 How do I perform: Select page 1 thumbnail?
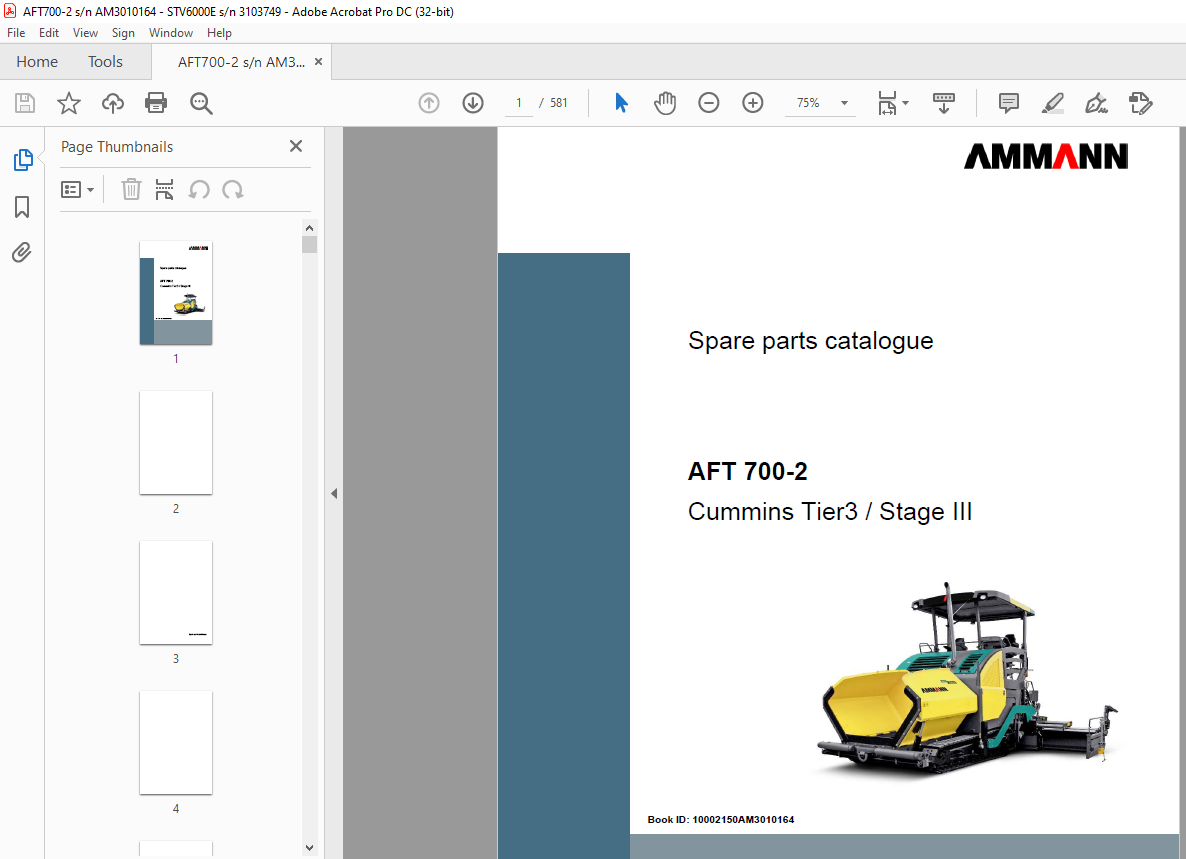175,293
